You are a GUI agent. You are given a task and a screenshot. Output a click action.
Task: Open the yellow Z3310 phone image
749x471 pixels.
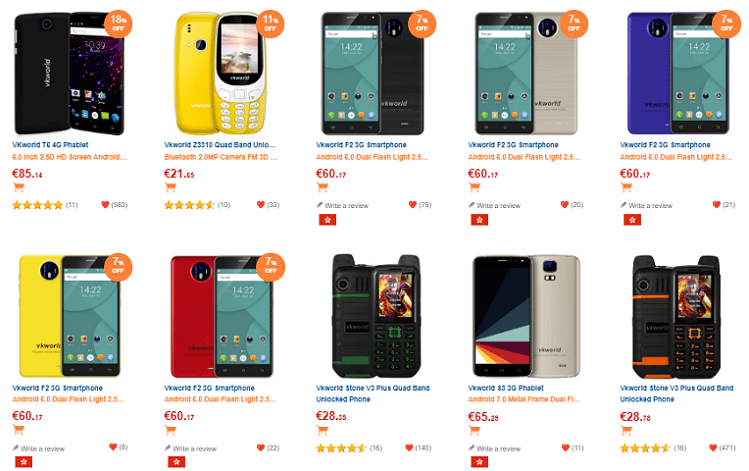coord(222,74)
